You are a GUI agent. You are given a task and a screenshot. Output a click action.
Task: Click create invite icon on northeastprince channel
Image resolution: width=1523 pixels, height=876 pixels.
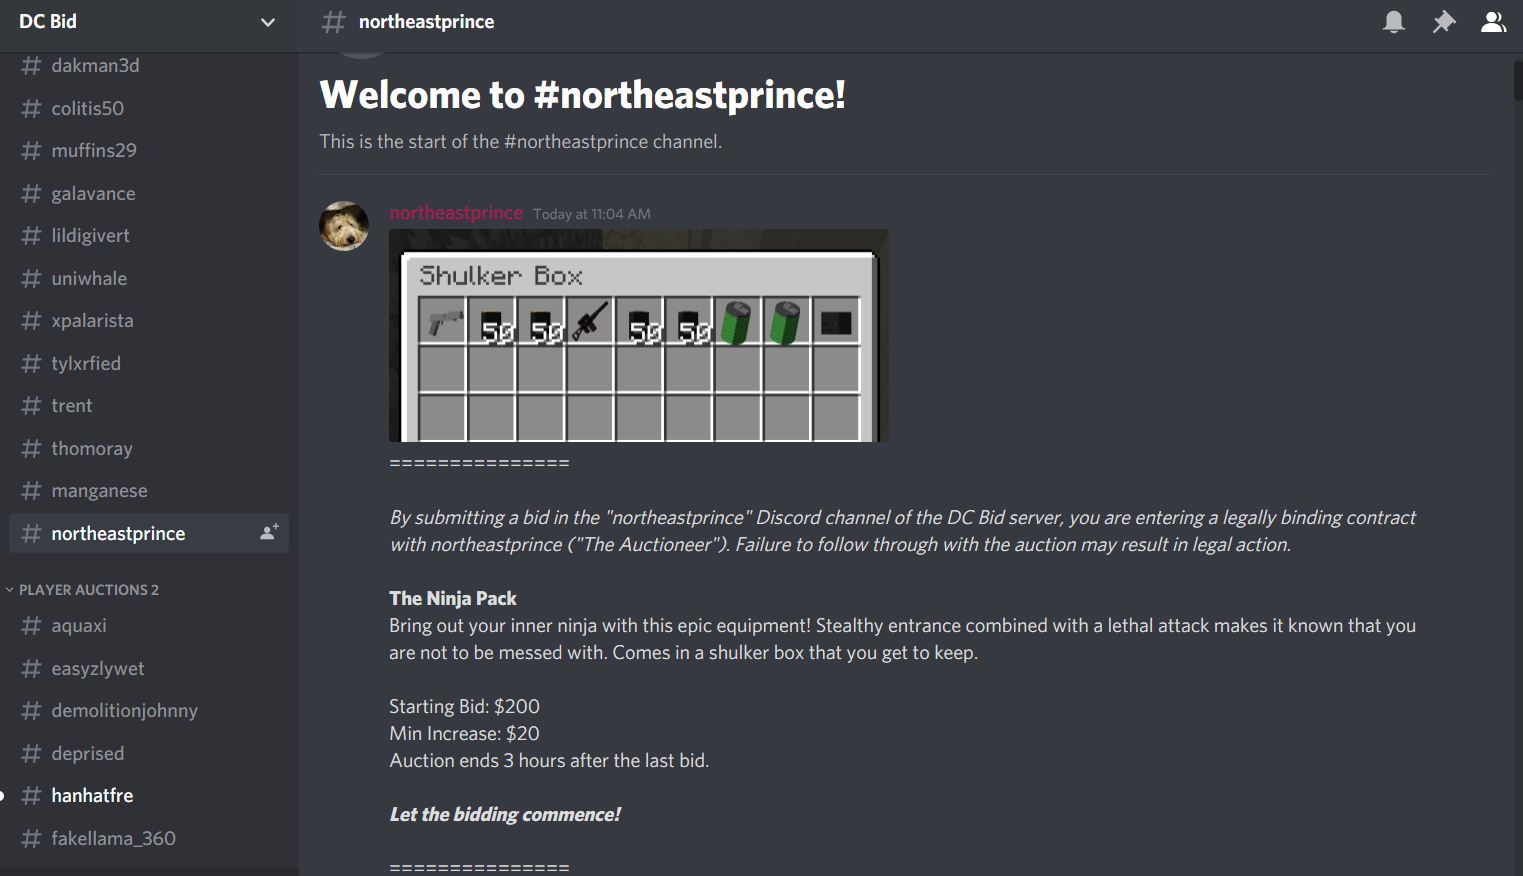coord(269,533)
